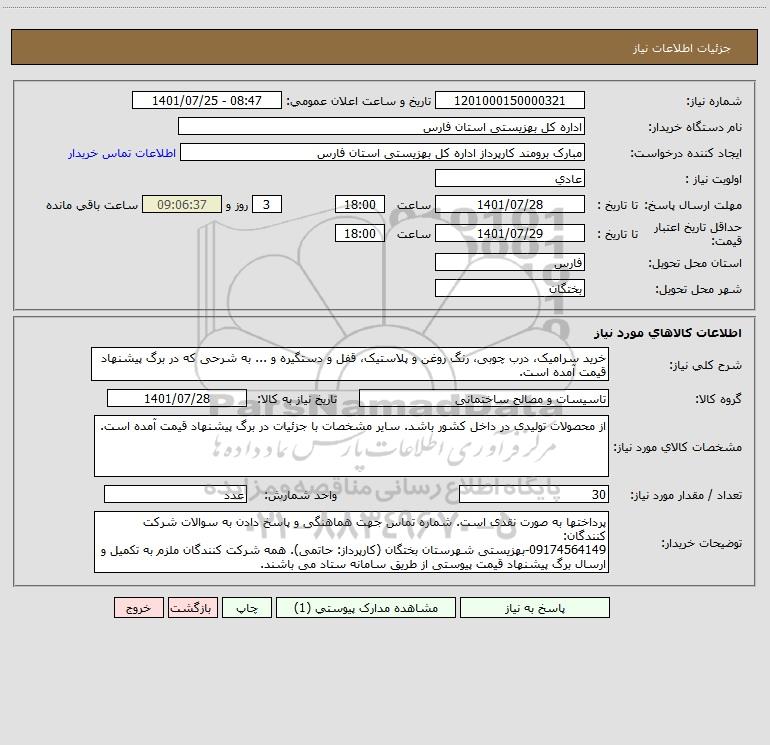Click price validity date 1401/07/29 field

coord(510,233)
